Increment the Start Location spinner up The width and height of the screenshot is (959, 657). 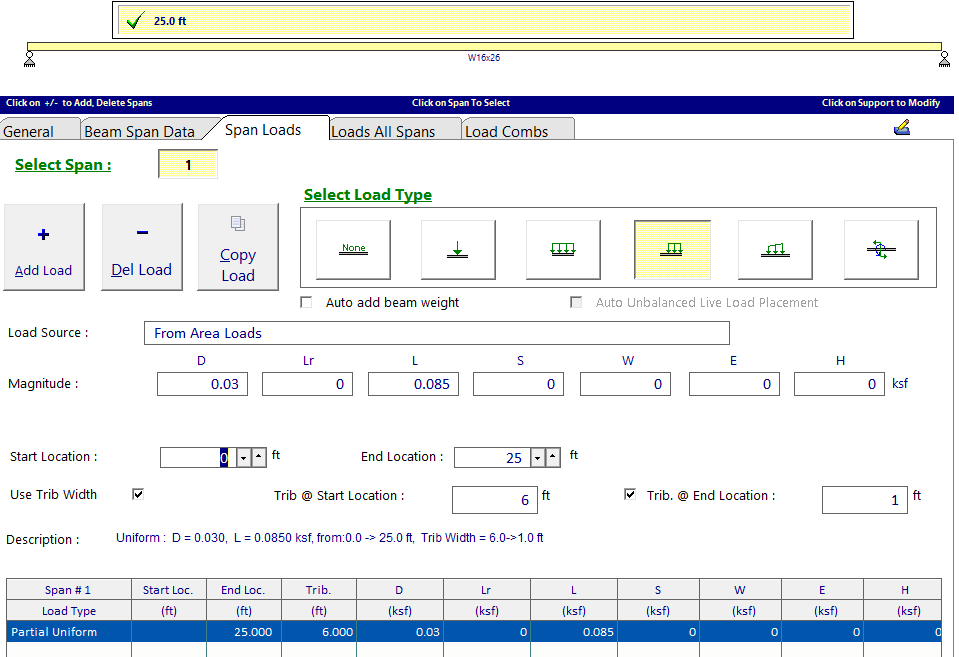(259, 458)
